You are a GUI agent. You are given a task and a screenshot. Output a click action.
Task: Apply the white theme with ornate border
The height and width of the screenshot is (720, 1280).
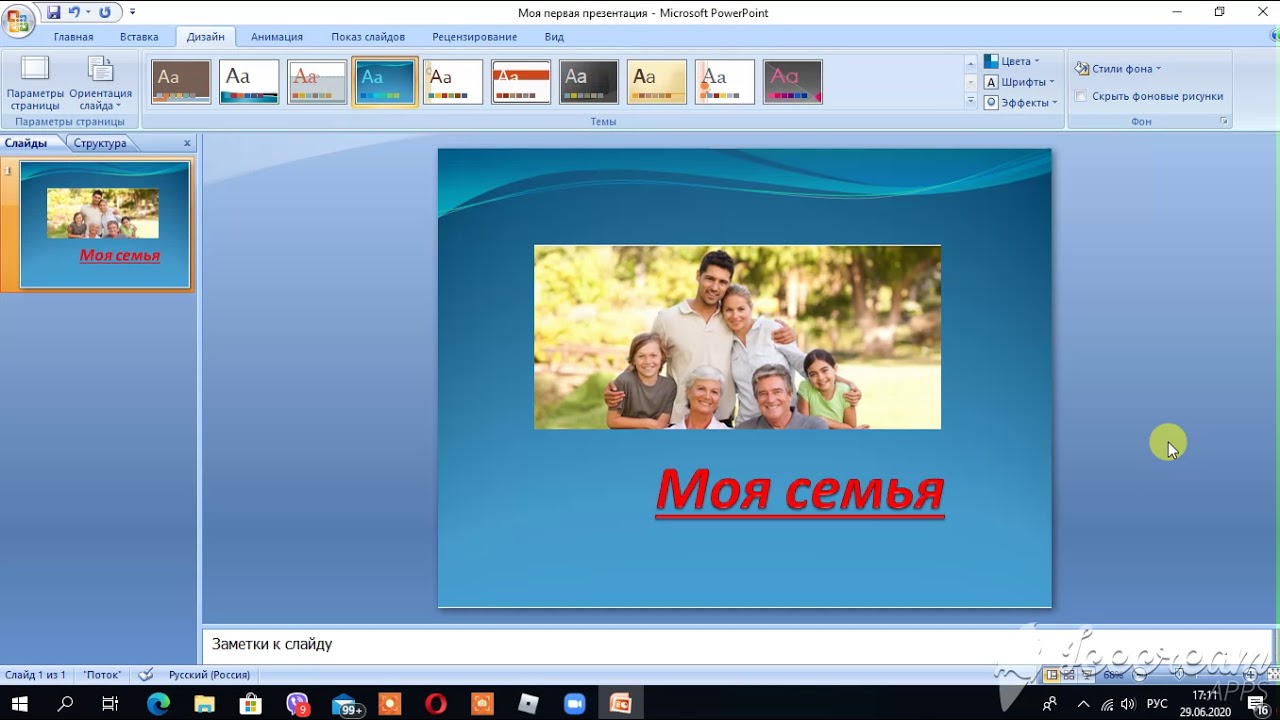tap(453, 82)
